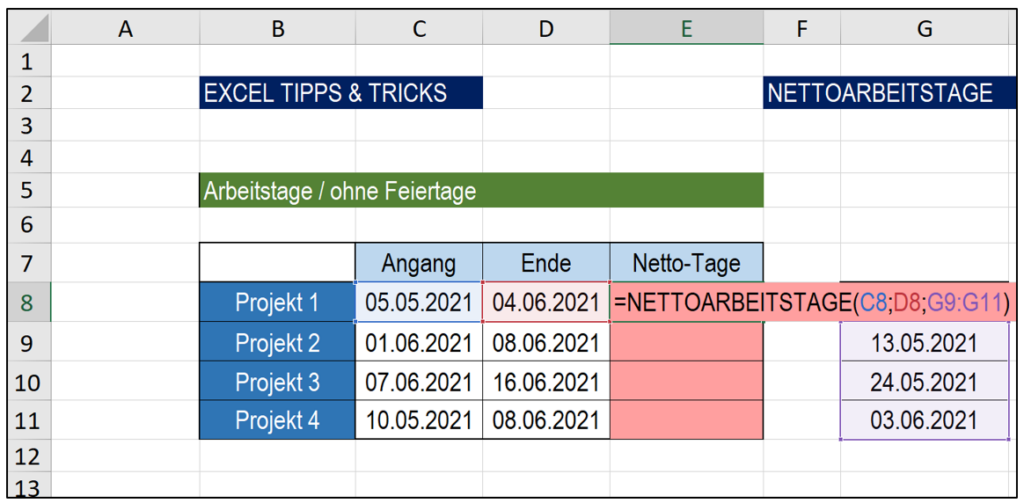Select row 5 header
The width and height of the screenshot is (1024, 503).
pos(26,191)
